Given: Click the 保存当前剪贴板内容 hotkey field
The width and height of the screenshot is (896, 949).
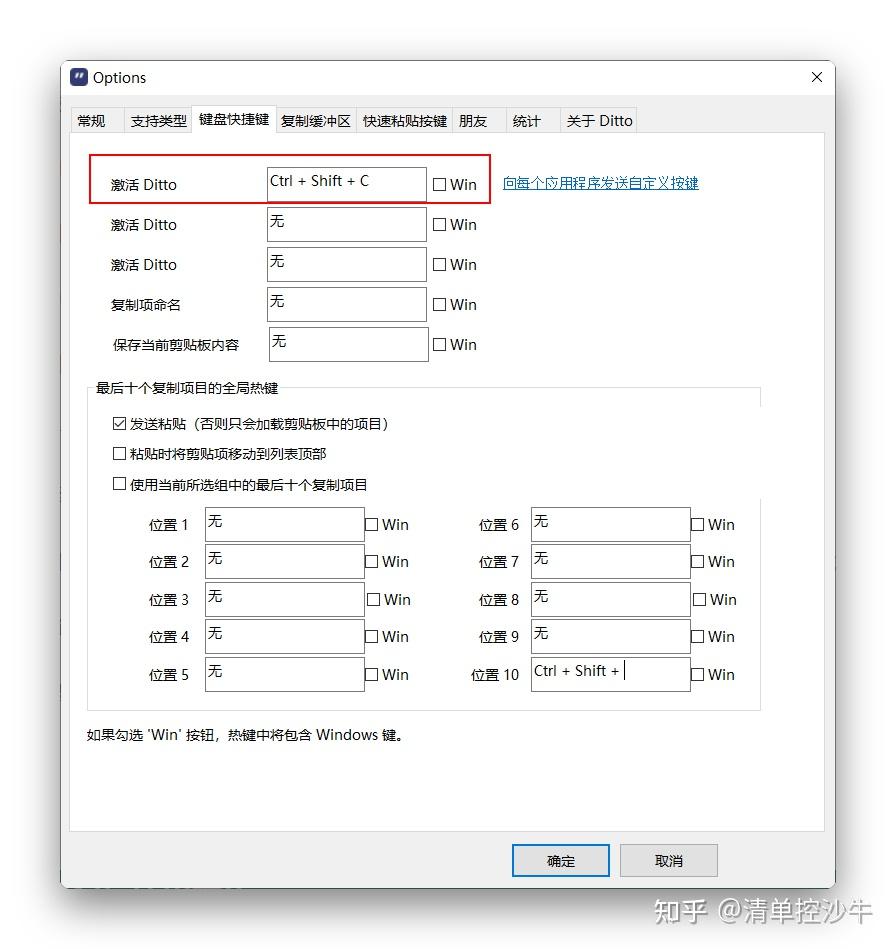Looking at the screenshot, I should [349, 344].
